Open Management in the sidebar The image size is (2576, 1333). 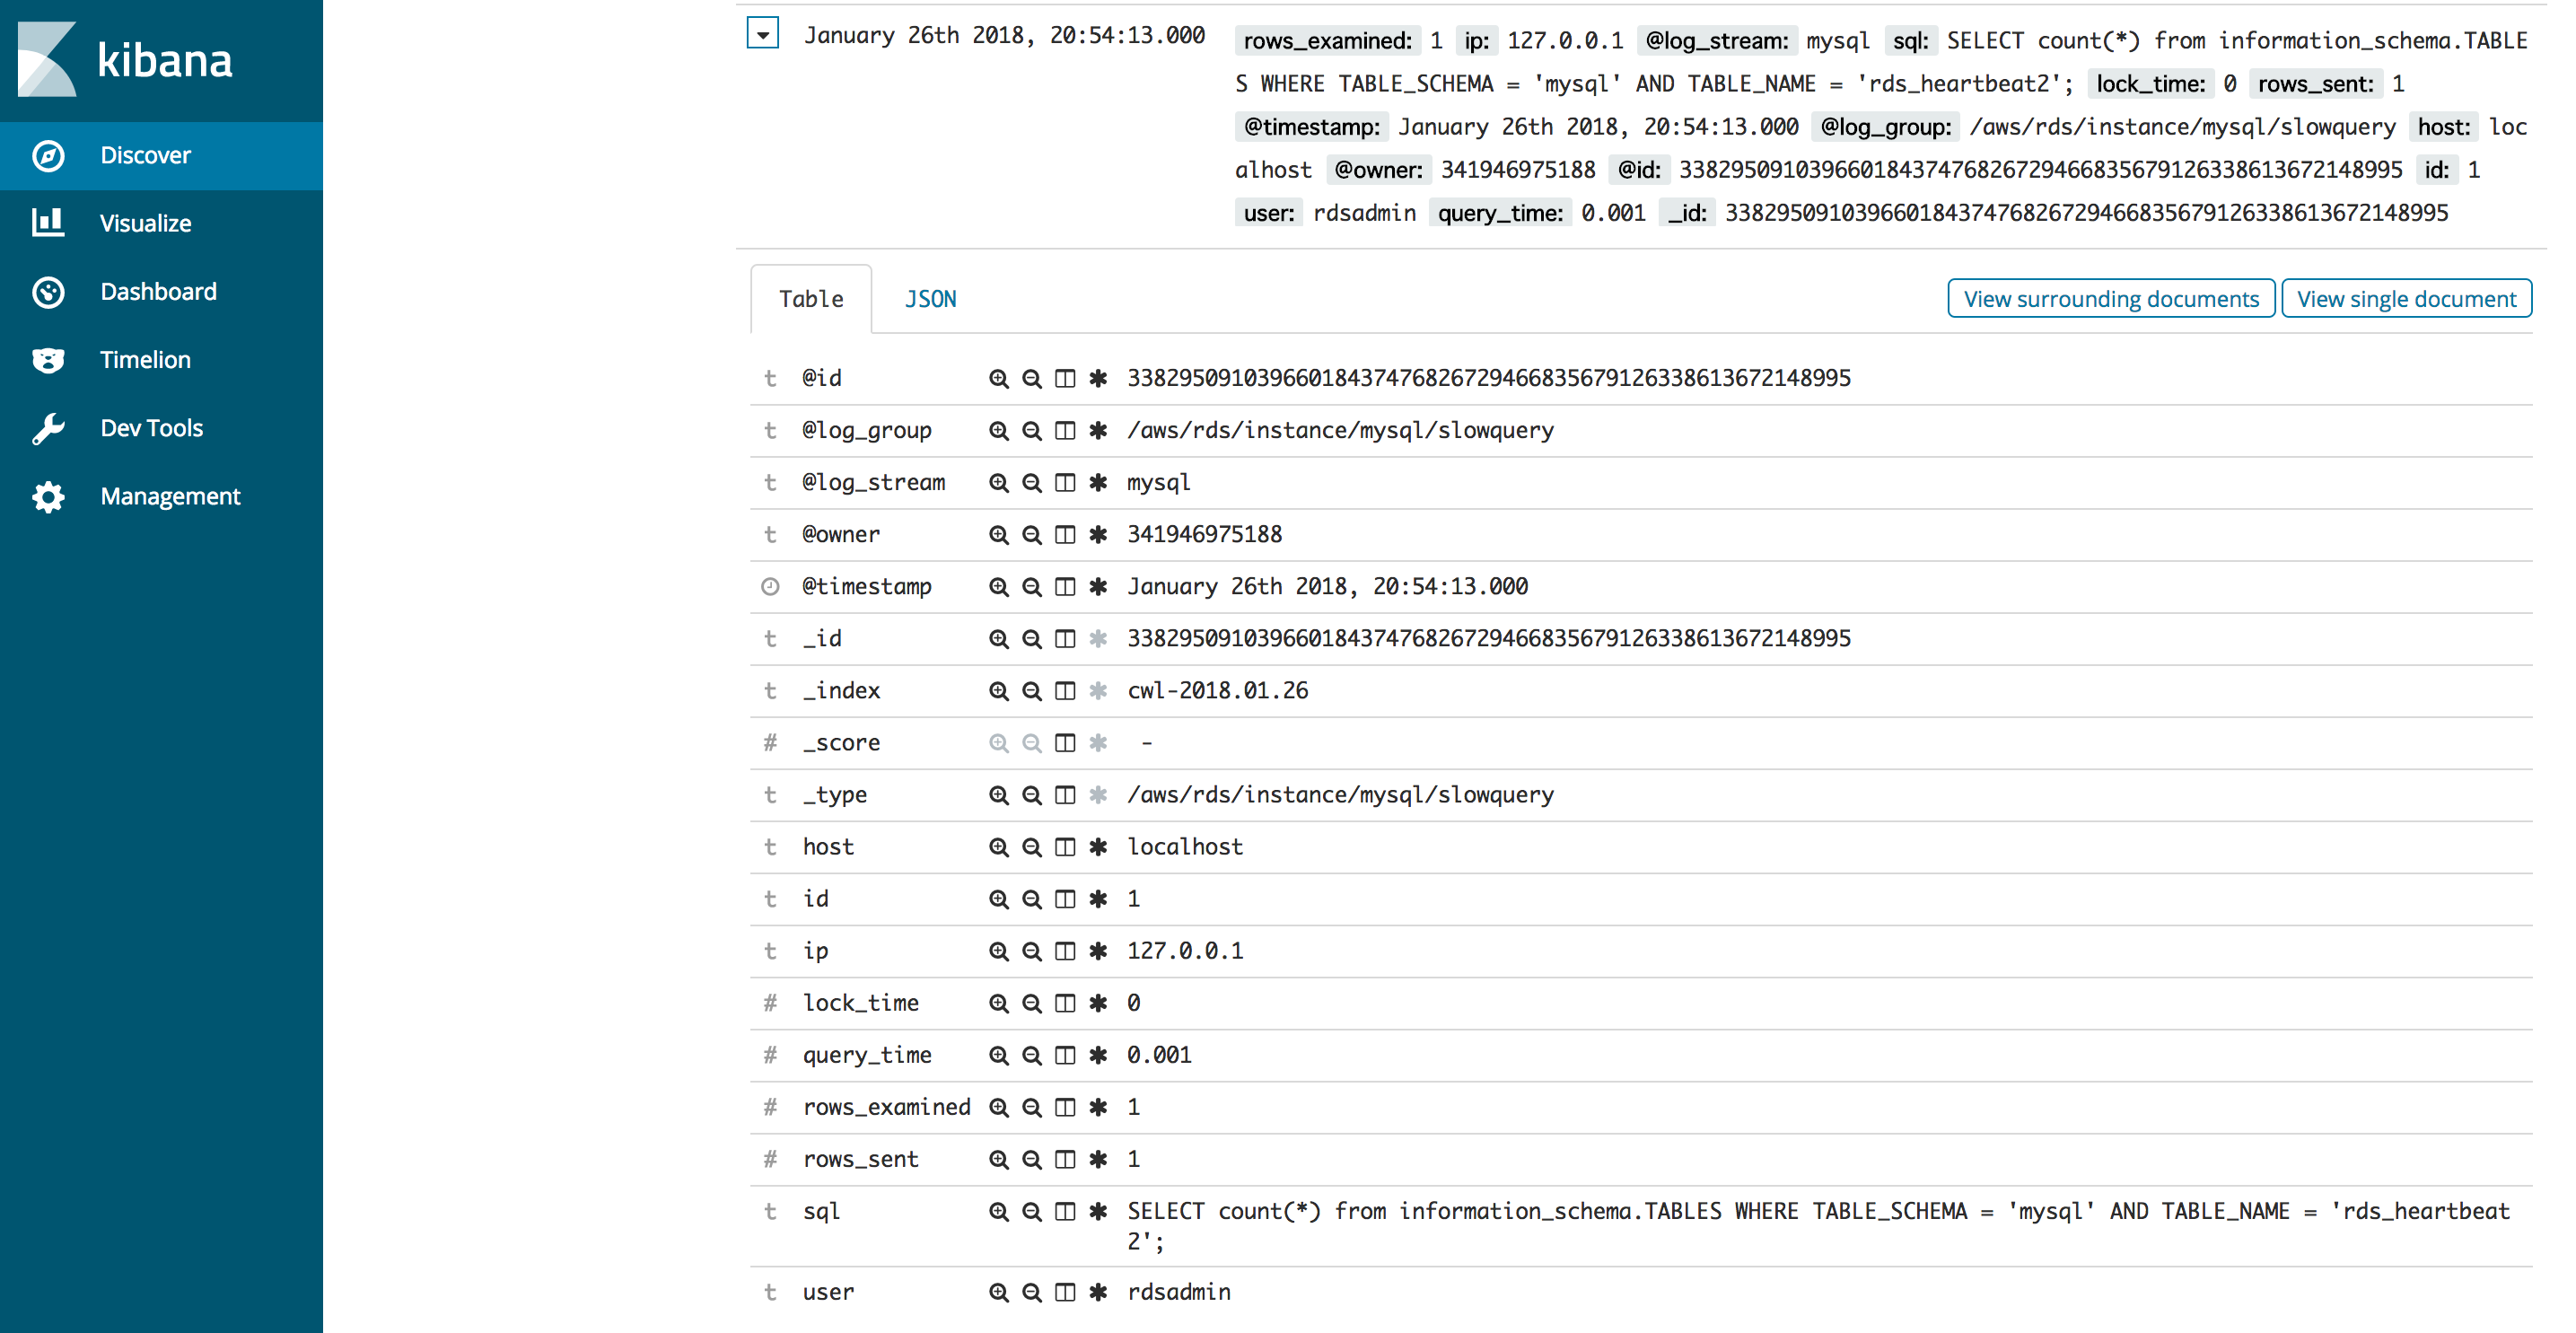pyautogui.click(x=161, y=496)
